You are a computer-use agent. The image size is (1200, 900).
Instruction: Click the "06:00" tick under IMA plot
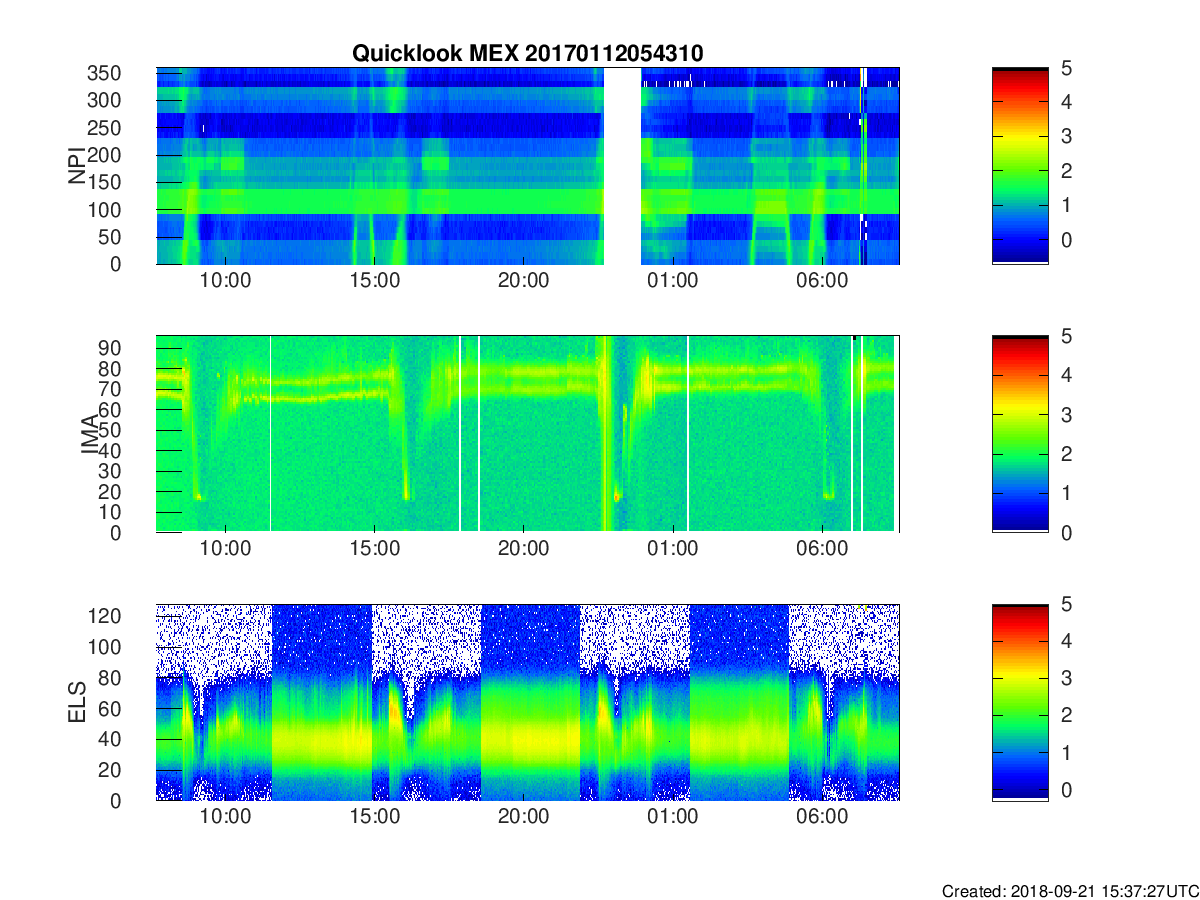[x=821, y=547]
